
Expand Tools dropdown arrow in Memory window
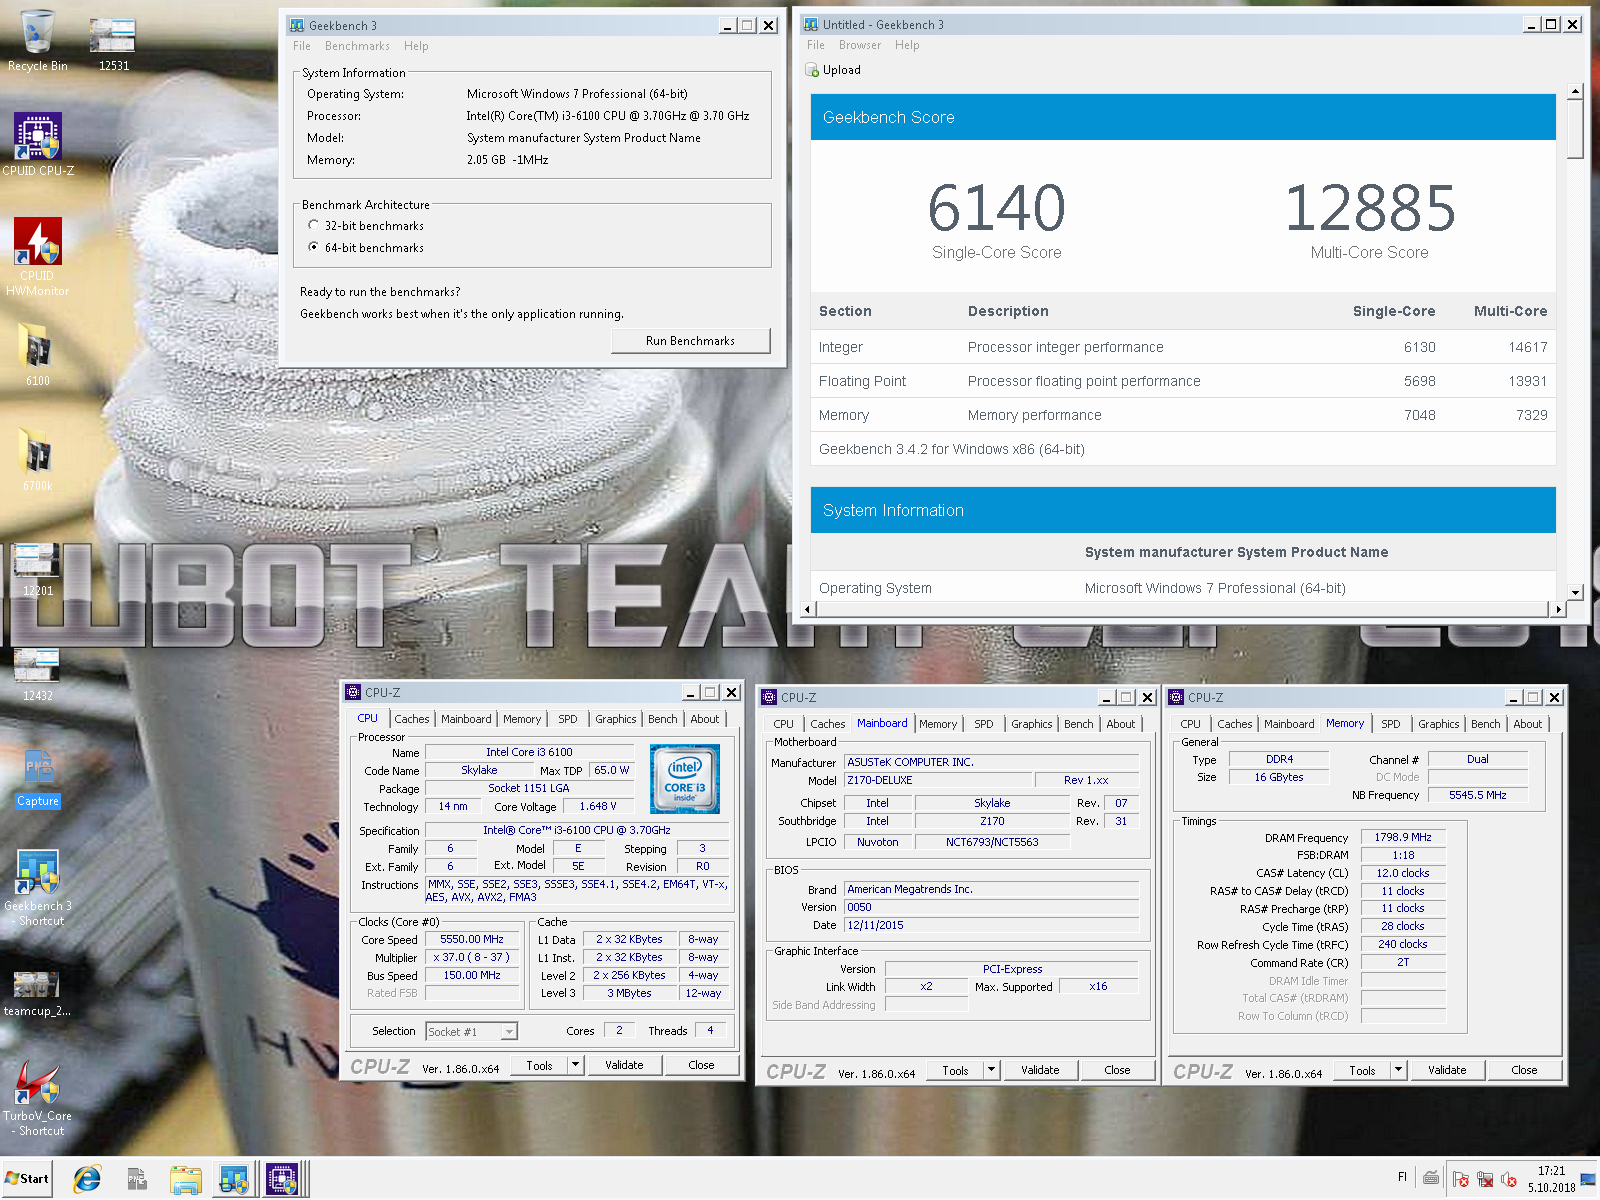[1398, 1070]
